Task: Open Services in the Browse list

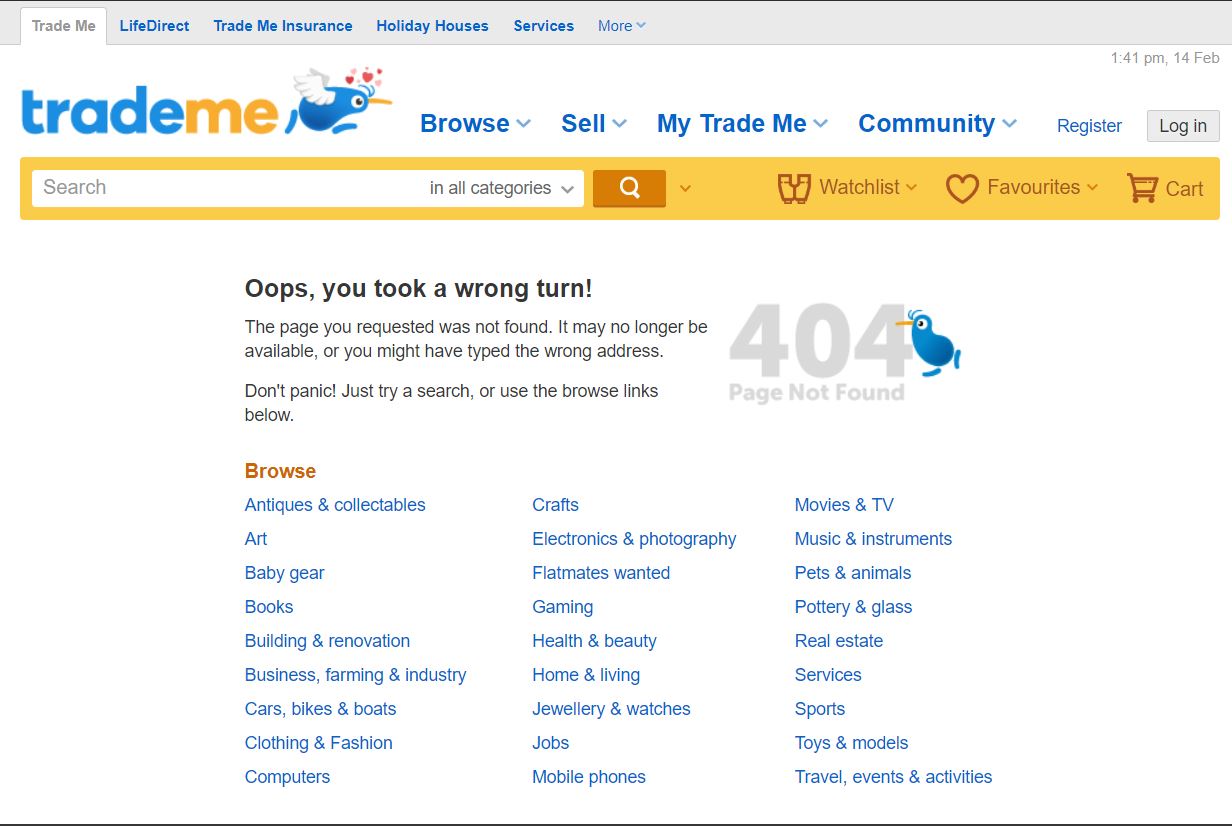Action: point(828,675)
